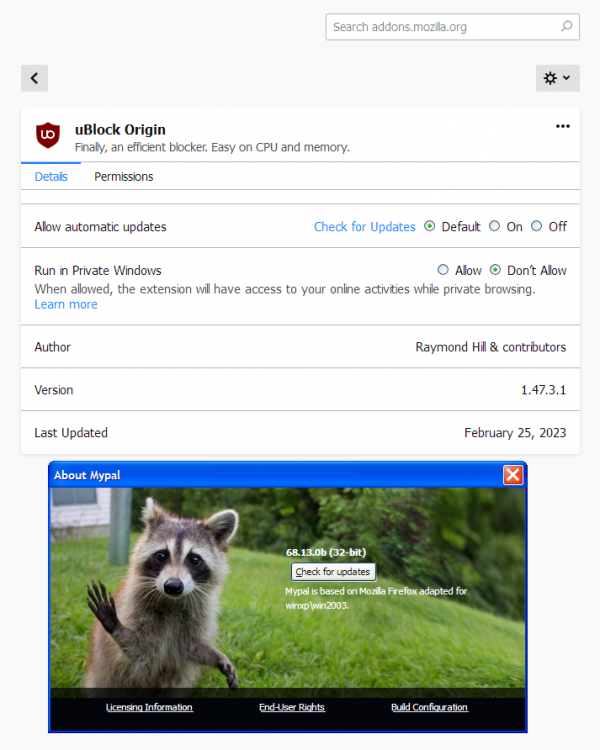Click the search magnifier icon
This screenshot has width=600, height=750.
pyautogui.click(x=566, y=27)
